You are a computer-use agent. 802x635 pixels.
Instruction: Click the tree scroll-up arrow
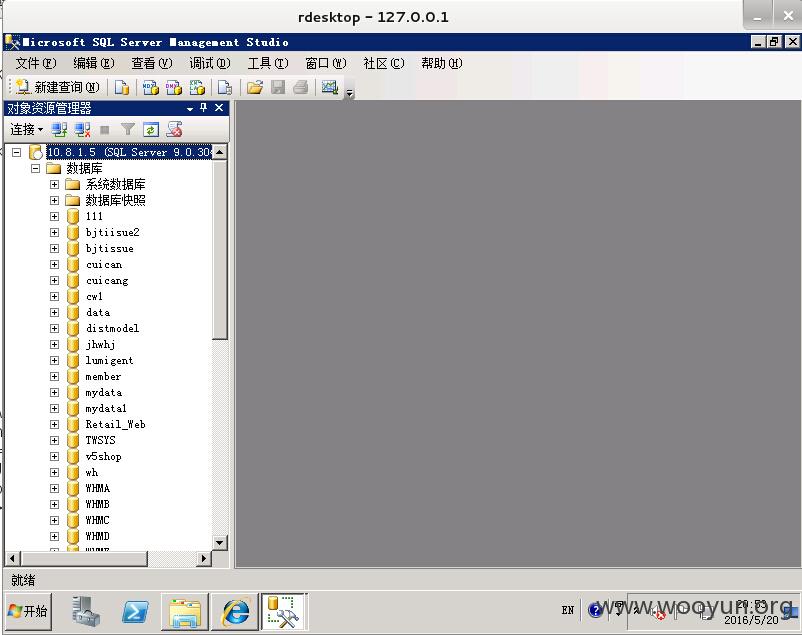click(x=219, y=152)
